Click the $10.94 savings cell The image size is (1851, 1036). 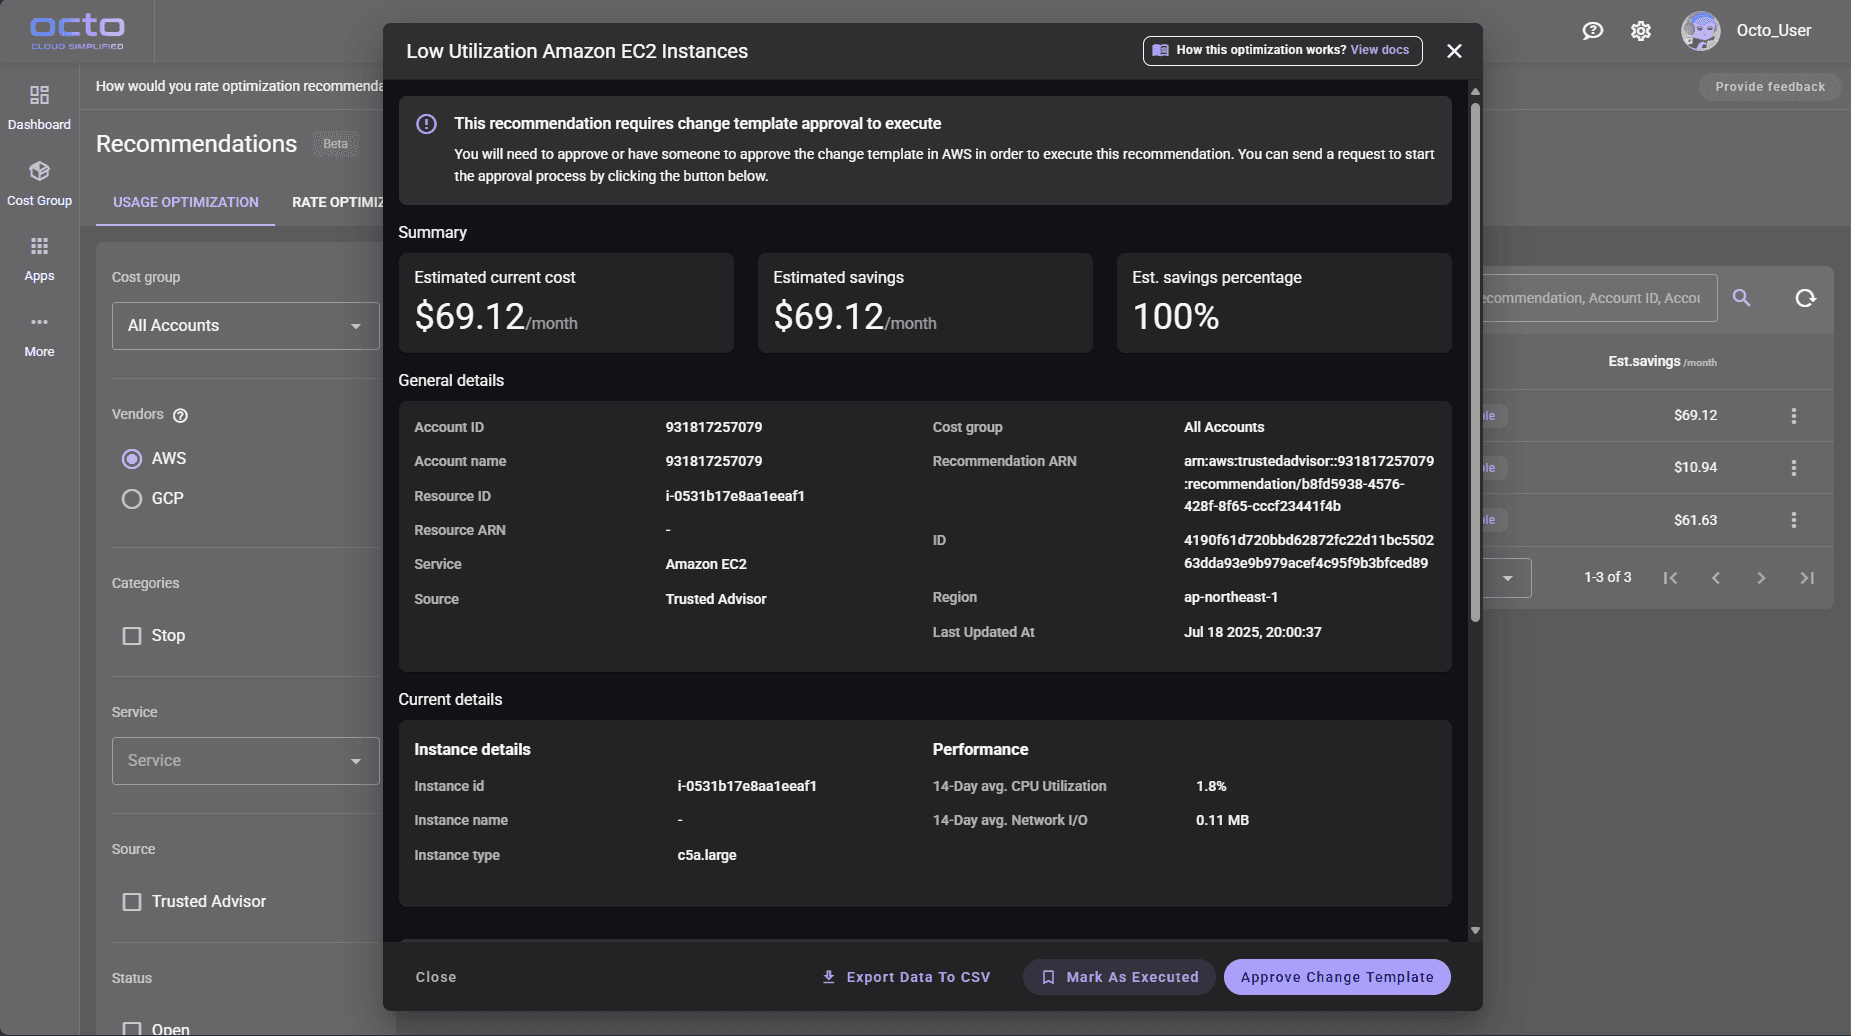[1695, 468]
